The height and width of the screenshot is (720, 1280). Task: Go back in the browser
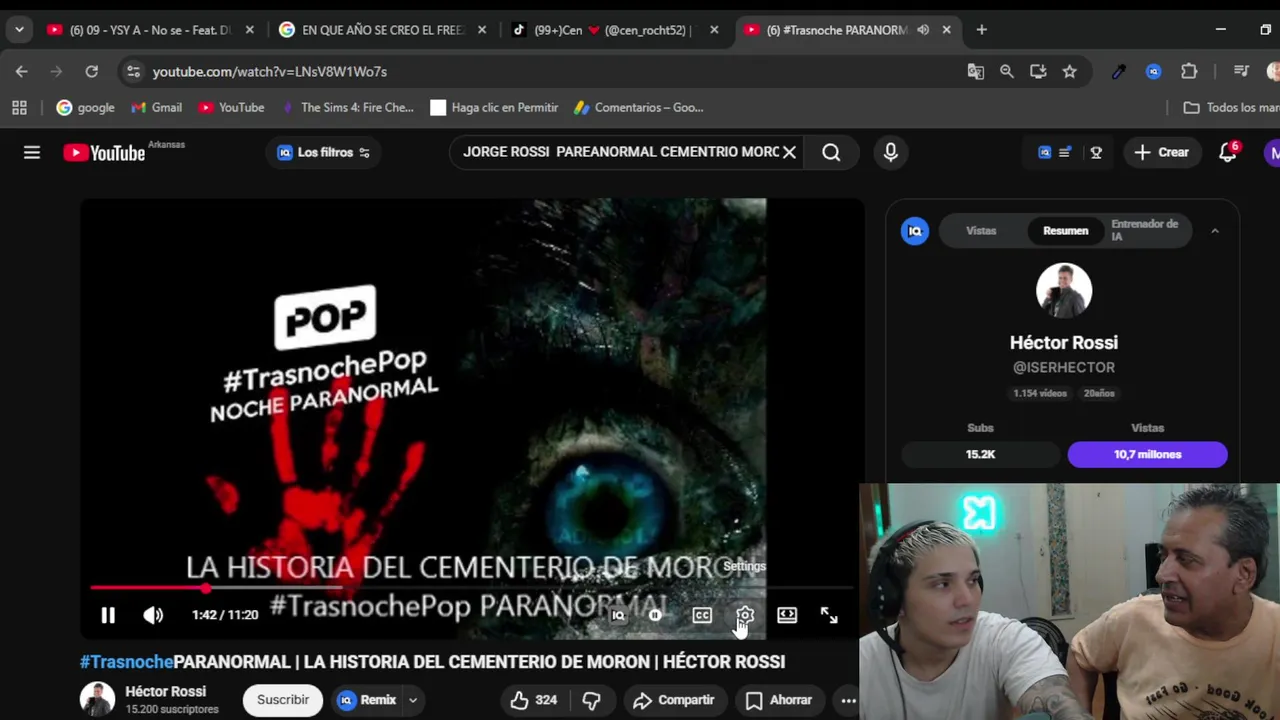pyautogui.click(x=22, y=71)
